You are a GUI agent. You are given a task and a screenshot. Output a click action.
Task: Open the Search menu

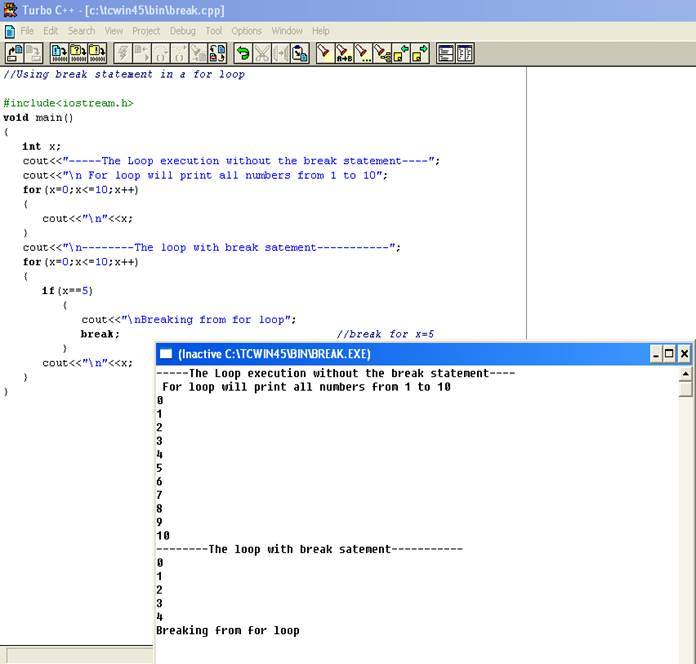click(x=81, y=31)
